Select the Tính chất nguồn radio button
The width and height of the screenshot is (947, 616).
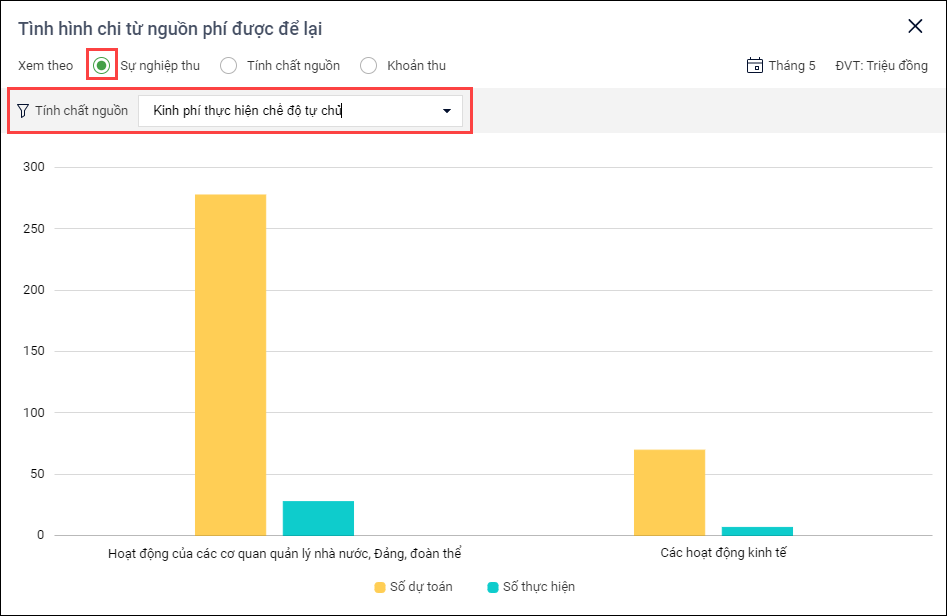click(x=229, y=66)
